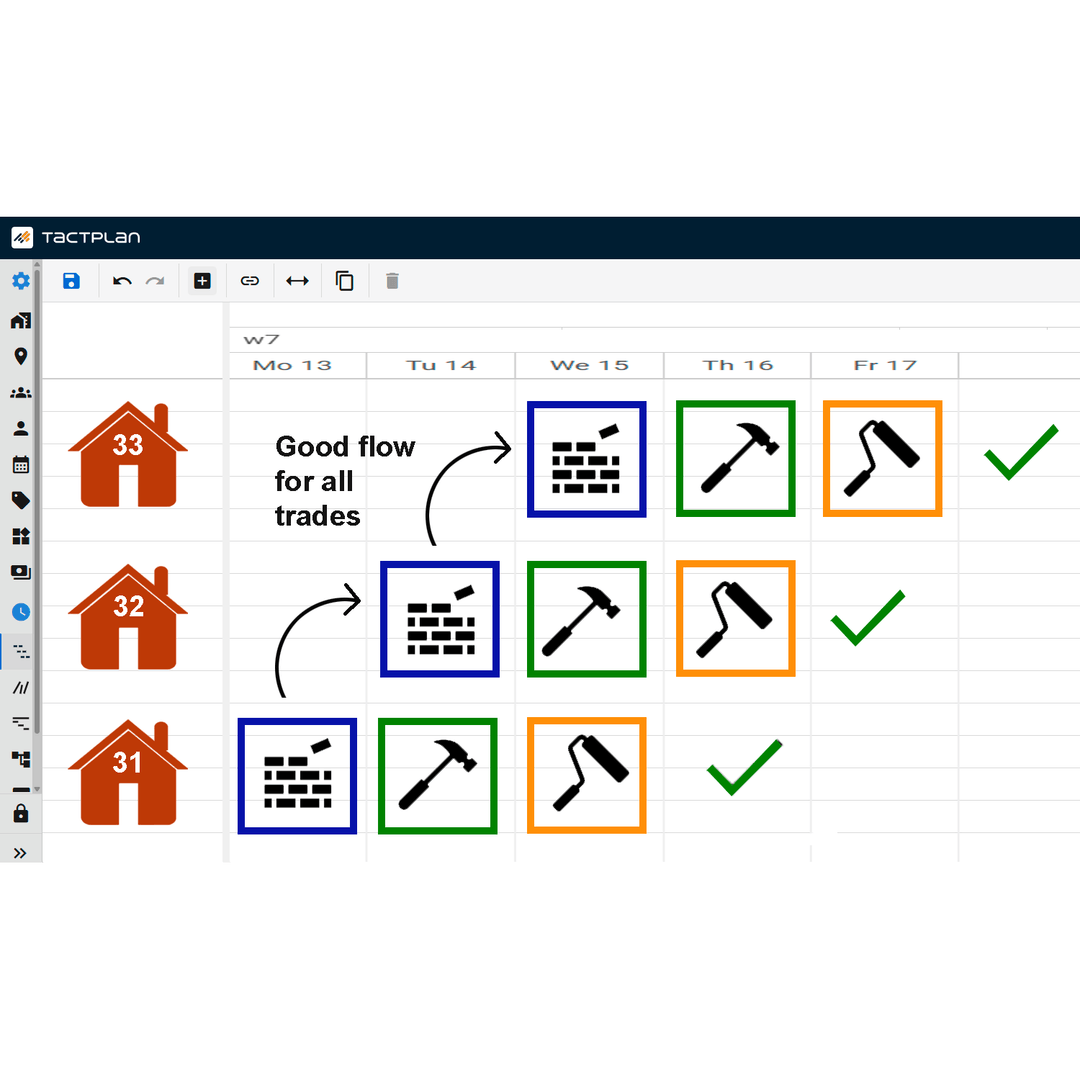This screenshot has height=1080, width=1080.
Task: Toggle the lock icon in the sidebar
Action: 21,814
